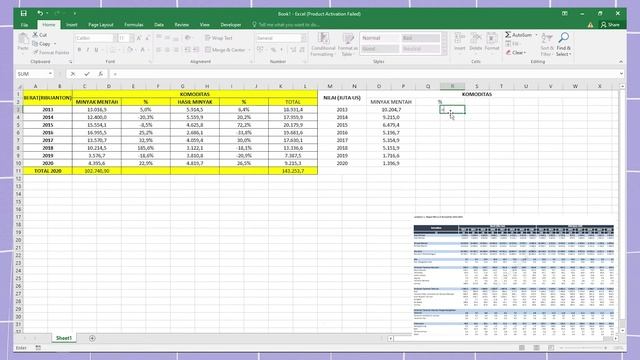The width and height of the screenshot is (640, 360).
Task: Collapse the ribbon with the caret arrow
Action: tap(621, 62)
